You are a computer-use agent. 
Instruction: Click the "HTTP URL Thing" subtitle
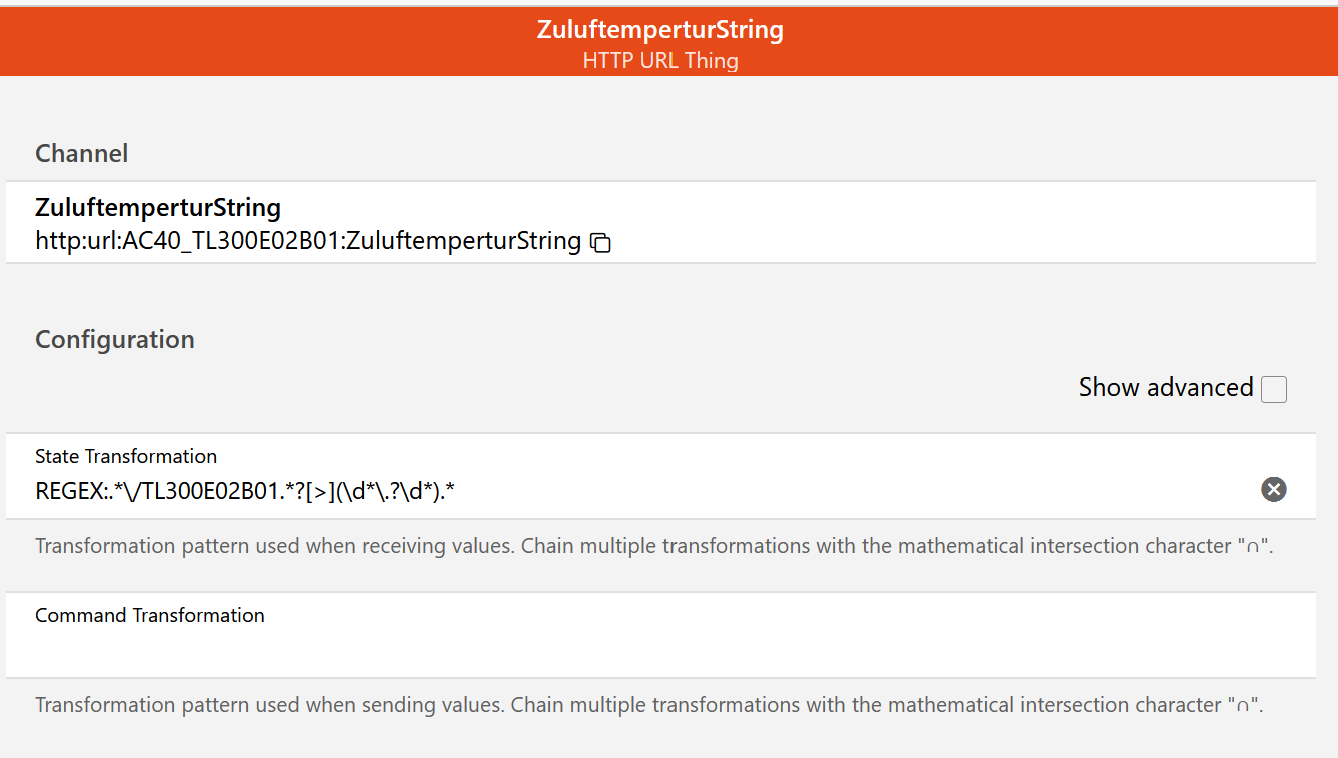[660, 60]
